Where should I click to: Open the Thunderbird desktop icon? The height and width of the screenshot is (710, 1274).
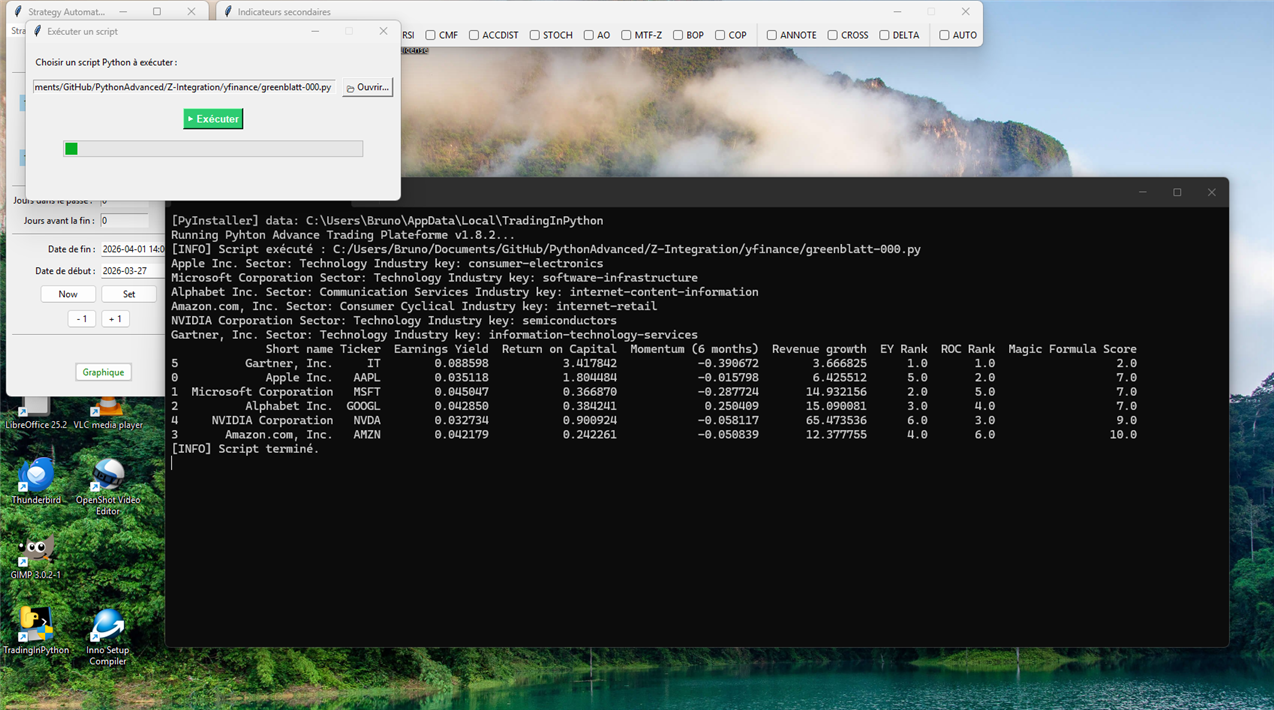[x=36, y=476]
